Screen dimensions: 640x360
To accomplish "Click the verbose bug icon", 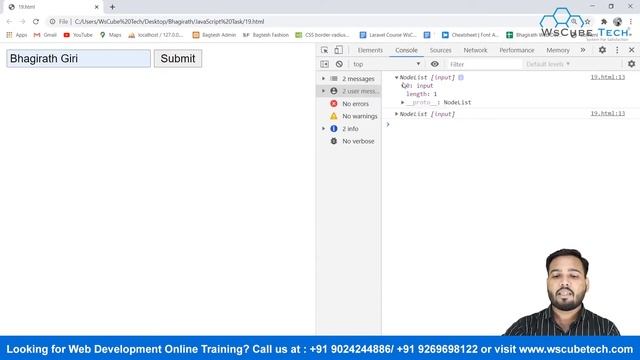I will click(x=334, y=141).
